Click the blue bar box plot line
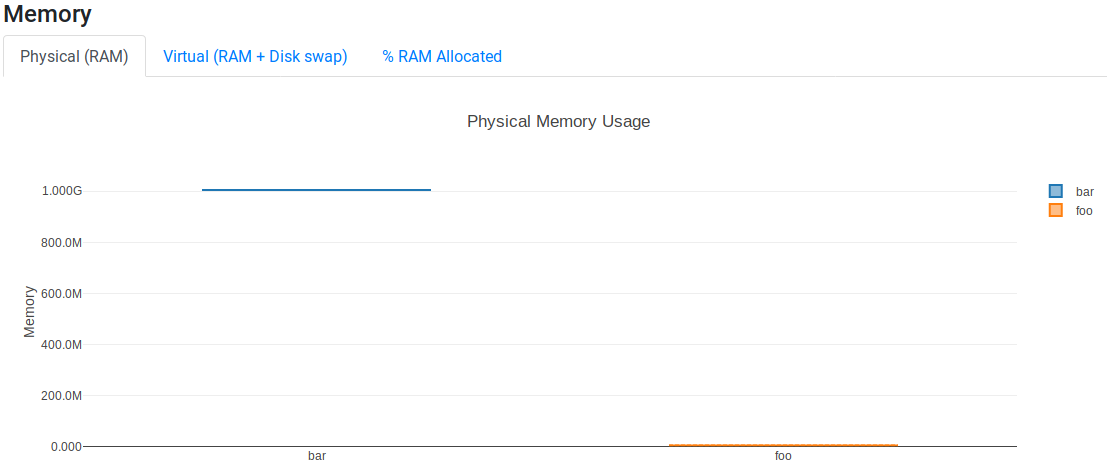Viewport: 1107px width, 469px height. (316, 190)
